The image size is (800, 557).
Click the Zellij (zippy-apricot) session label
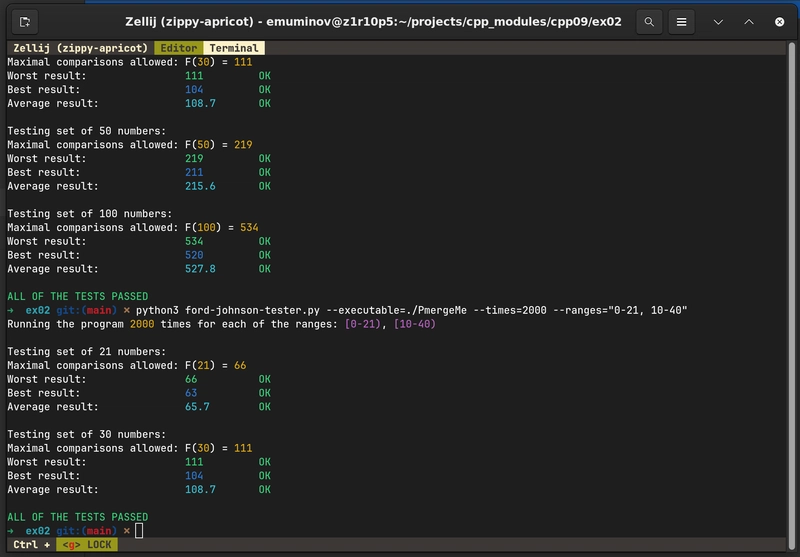pos(80,48)
